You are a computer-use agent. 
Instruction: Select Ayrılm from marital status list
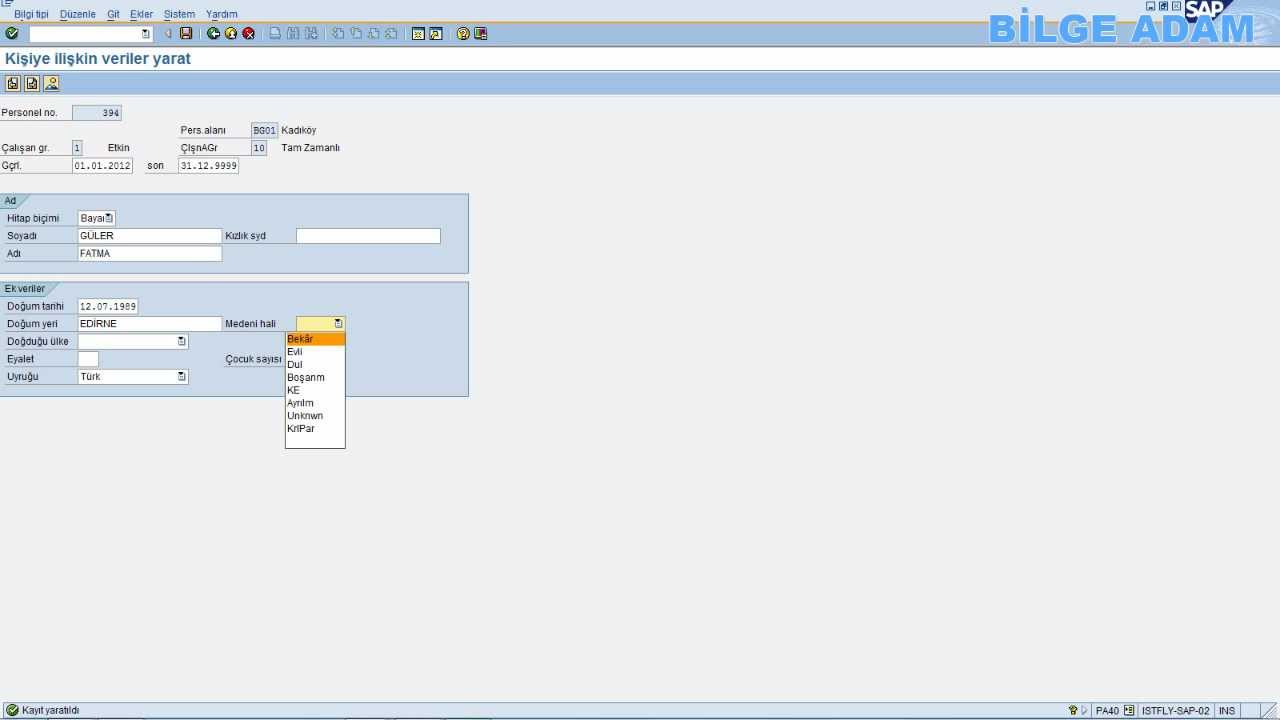(315, 403)
